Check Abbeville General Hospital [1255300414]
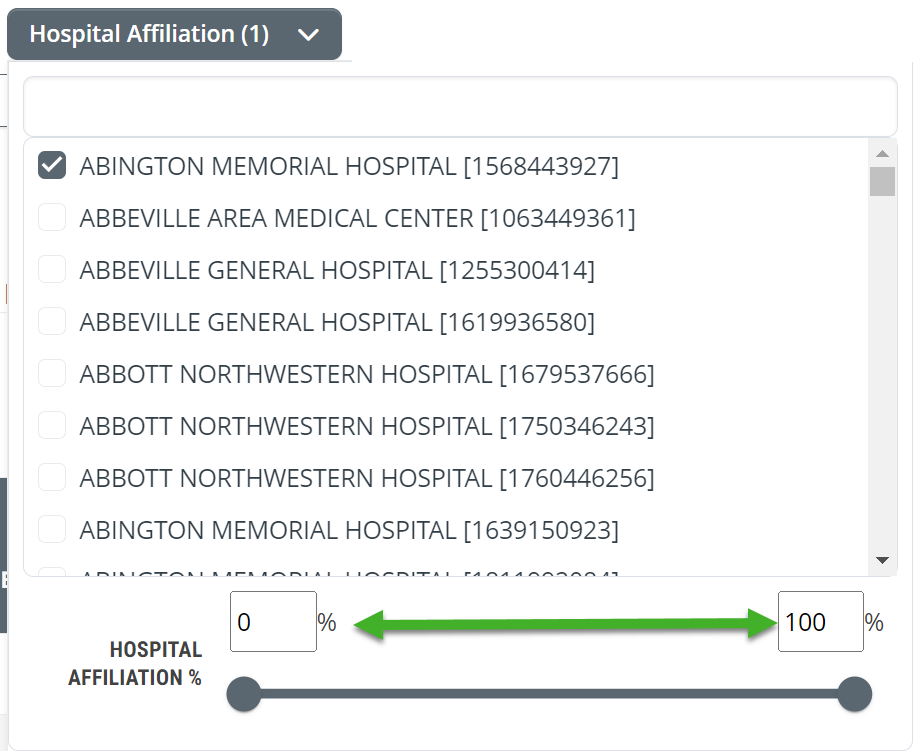913x751 pixels. (x=52, y=270)
